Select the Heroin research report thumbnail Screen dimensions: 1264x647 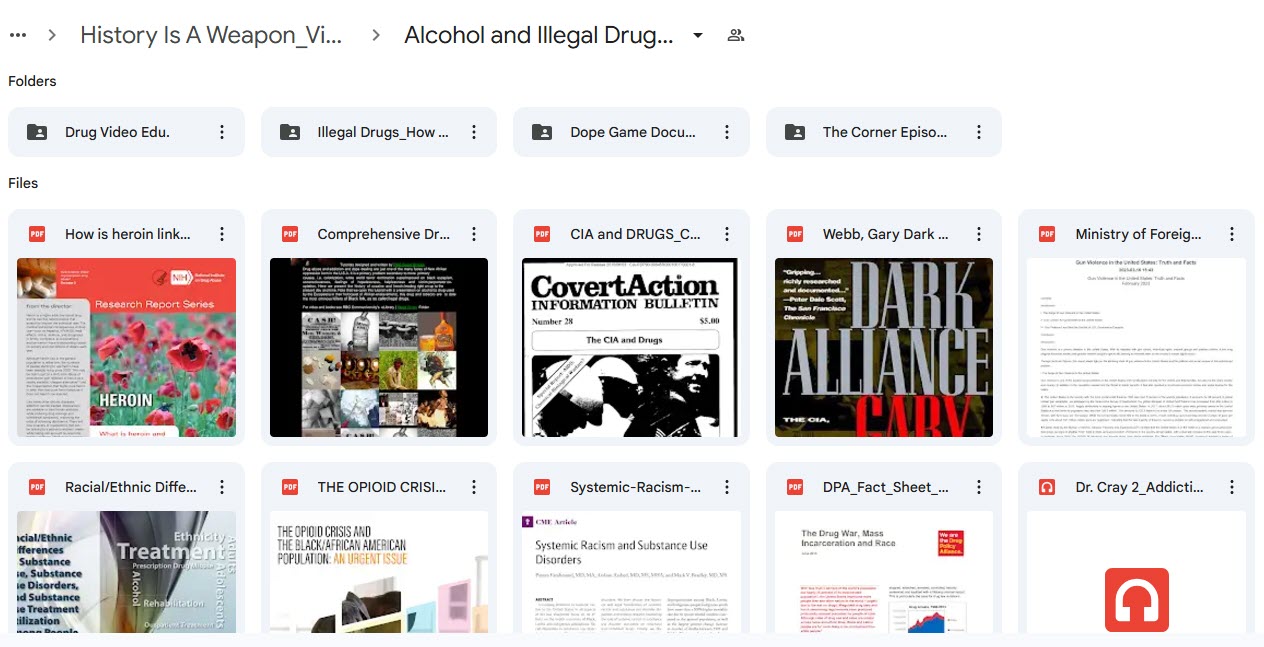click(x=126, y=347)
